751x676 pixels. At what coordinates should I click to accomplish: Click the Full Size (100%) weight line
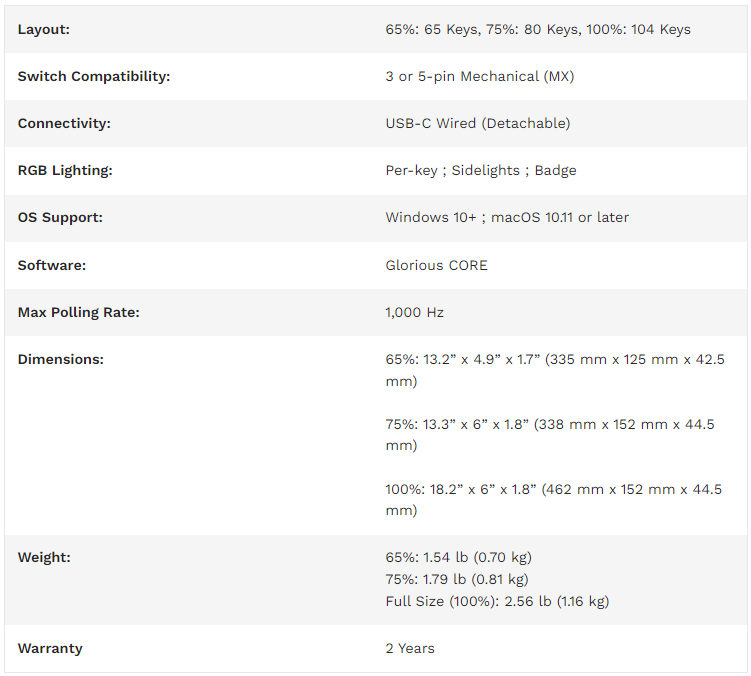tap(497, 601)
